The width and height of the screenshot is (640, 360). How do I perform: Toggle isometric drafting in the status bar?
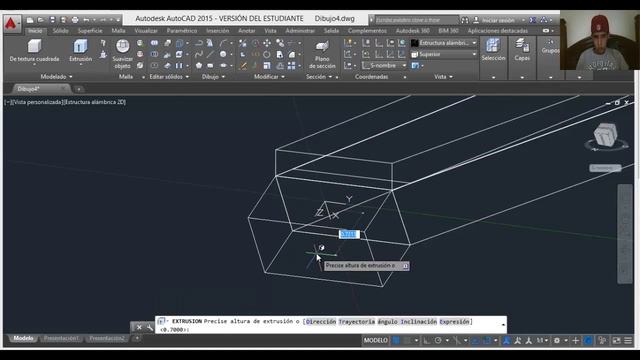pyautogui.click(x=456, y=340)
